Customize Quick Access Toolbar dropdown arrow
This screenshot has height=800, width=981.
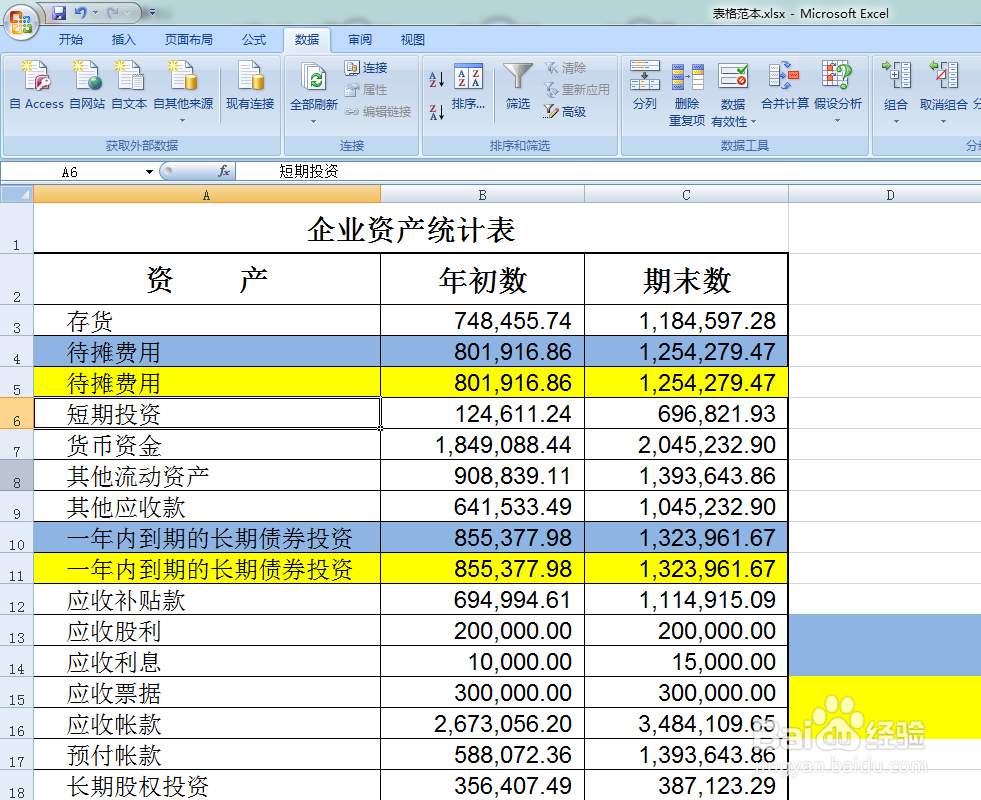(x=152, y=13)
